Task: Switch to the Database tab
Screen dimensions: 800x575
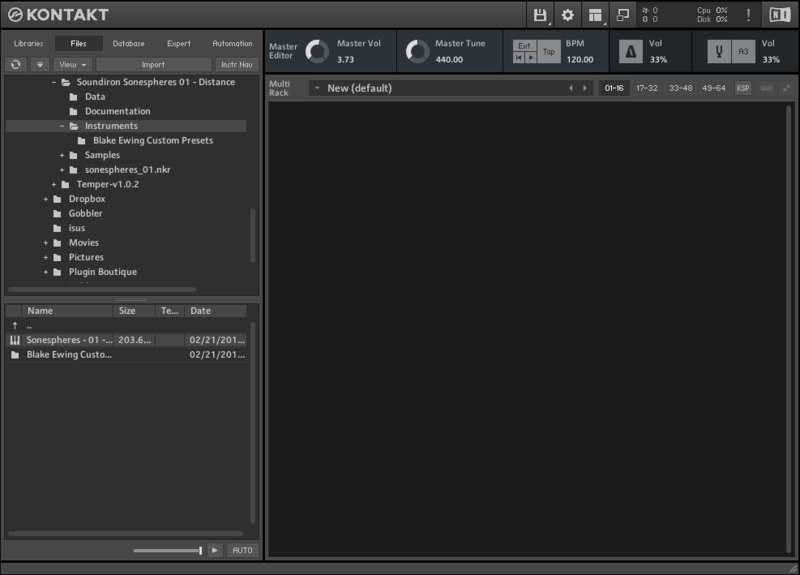Action: point(128,44)
